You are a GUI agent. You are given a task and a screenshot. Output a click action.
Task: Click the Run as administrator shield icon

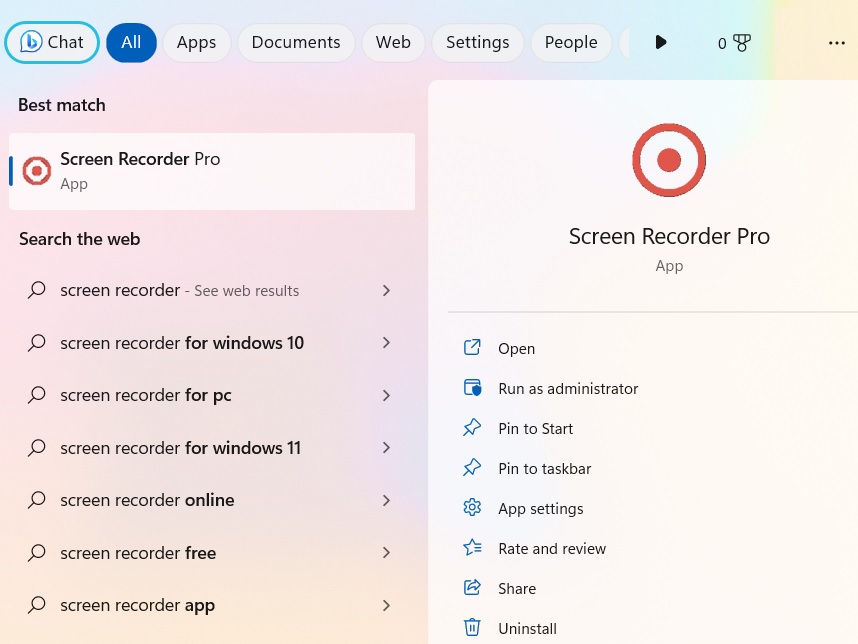point(472,388)
